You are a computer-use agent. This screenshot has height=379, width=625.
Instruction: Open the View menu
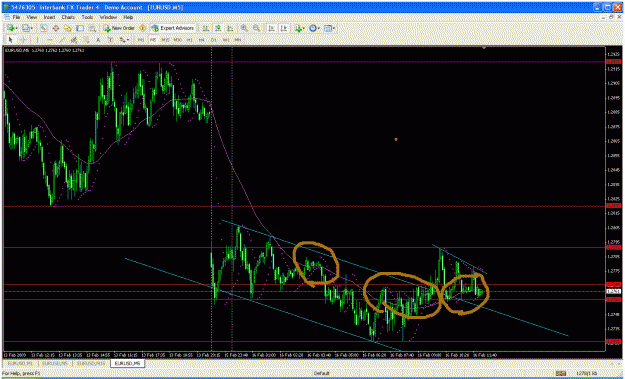point(32,17)
